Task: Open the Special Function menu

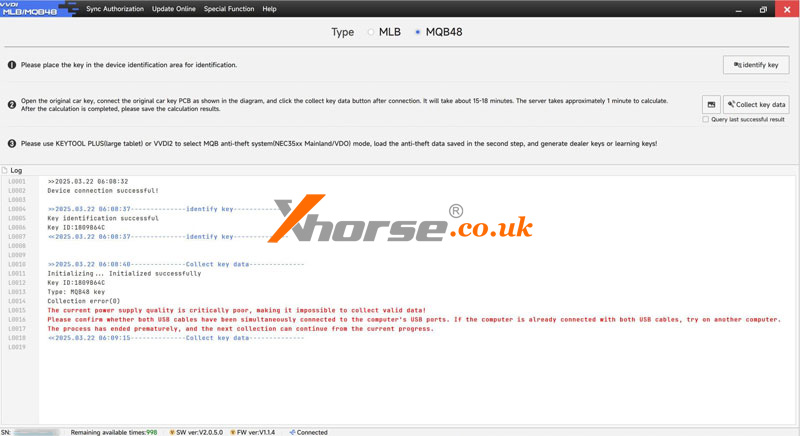Action: coord(229,9)
